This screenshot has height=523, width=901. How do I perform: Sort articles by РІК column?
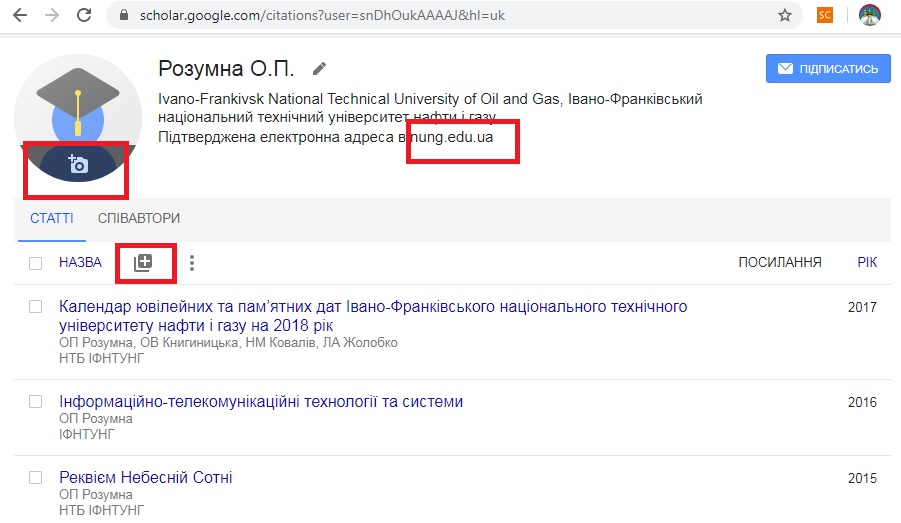867,263
